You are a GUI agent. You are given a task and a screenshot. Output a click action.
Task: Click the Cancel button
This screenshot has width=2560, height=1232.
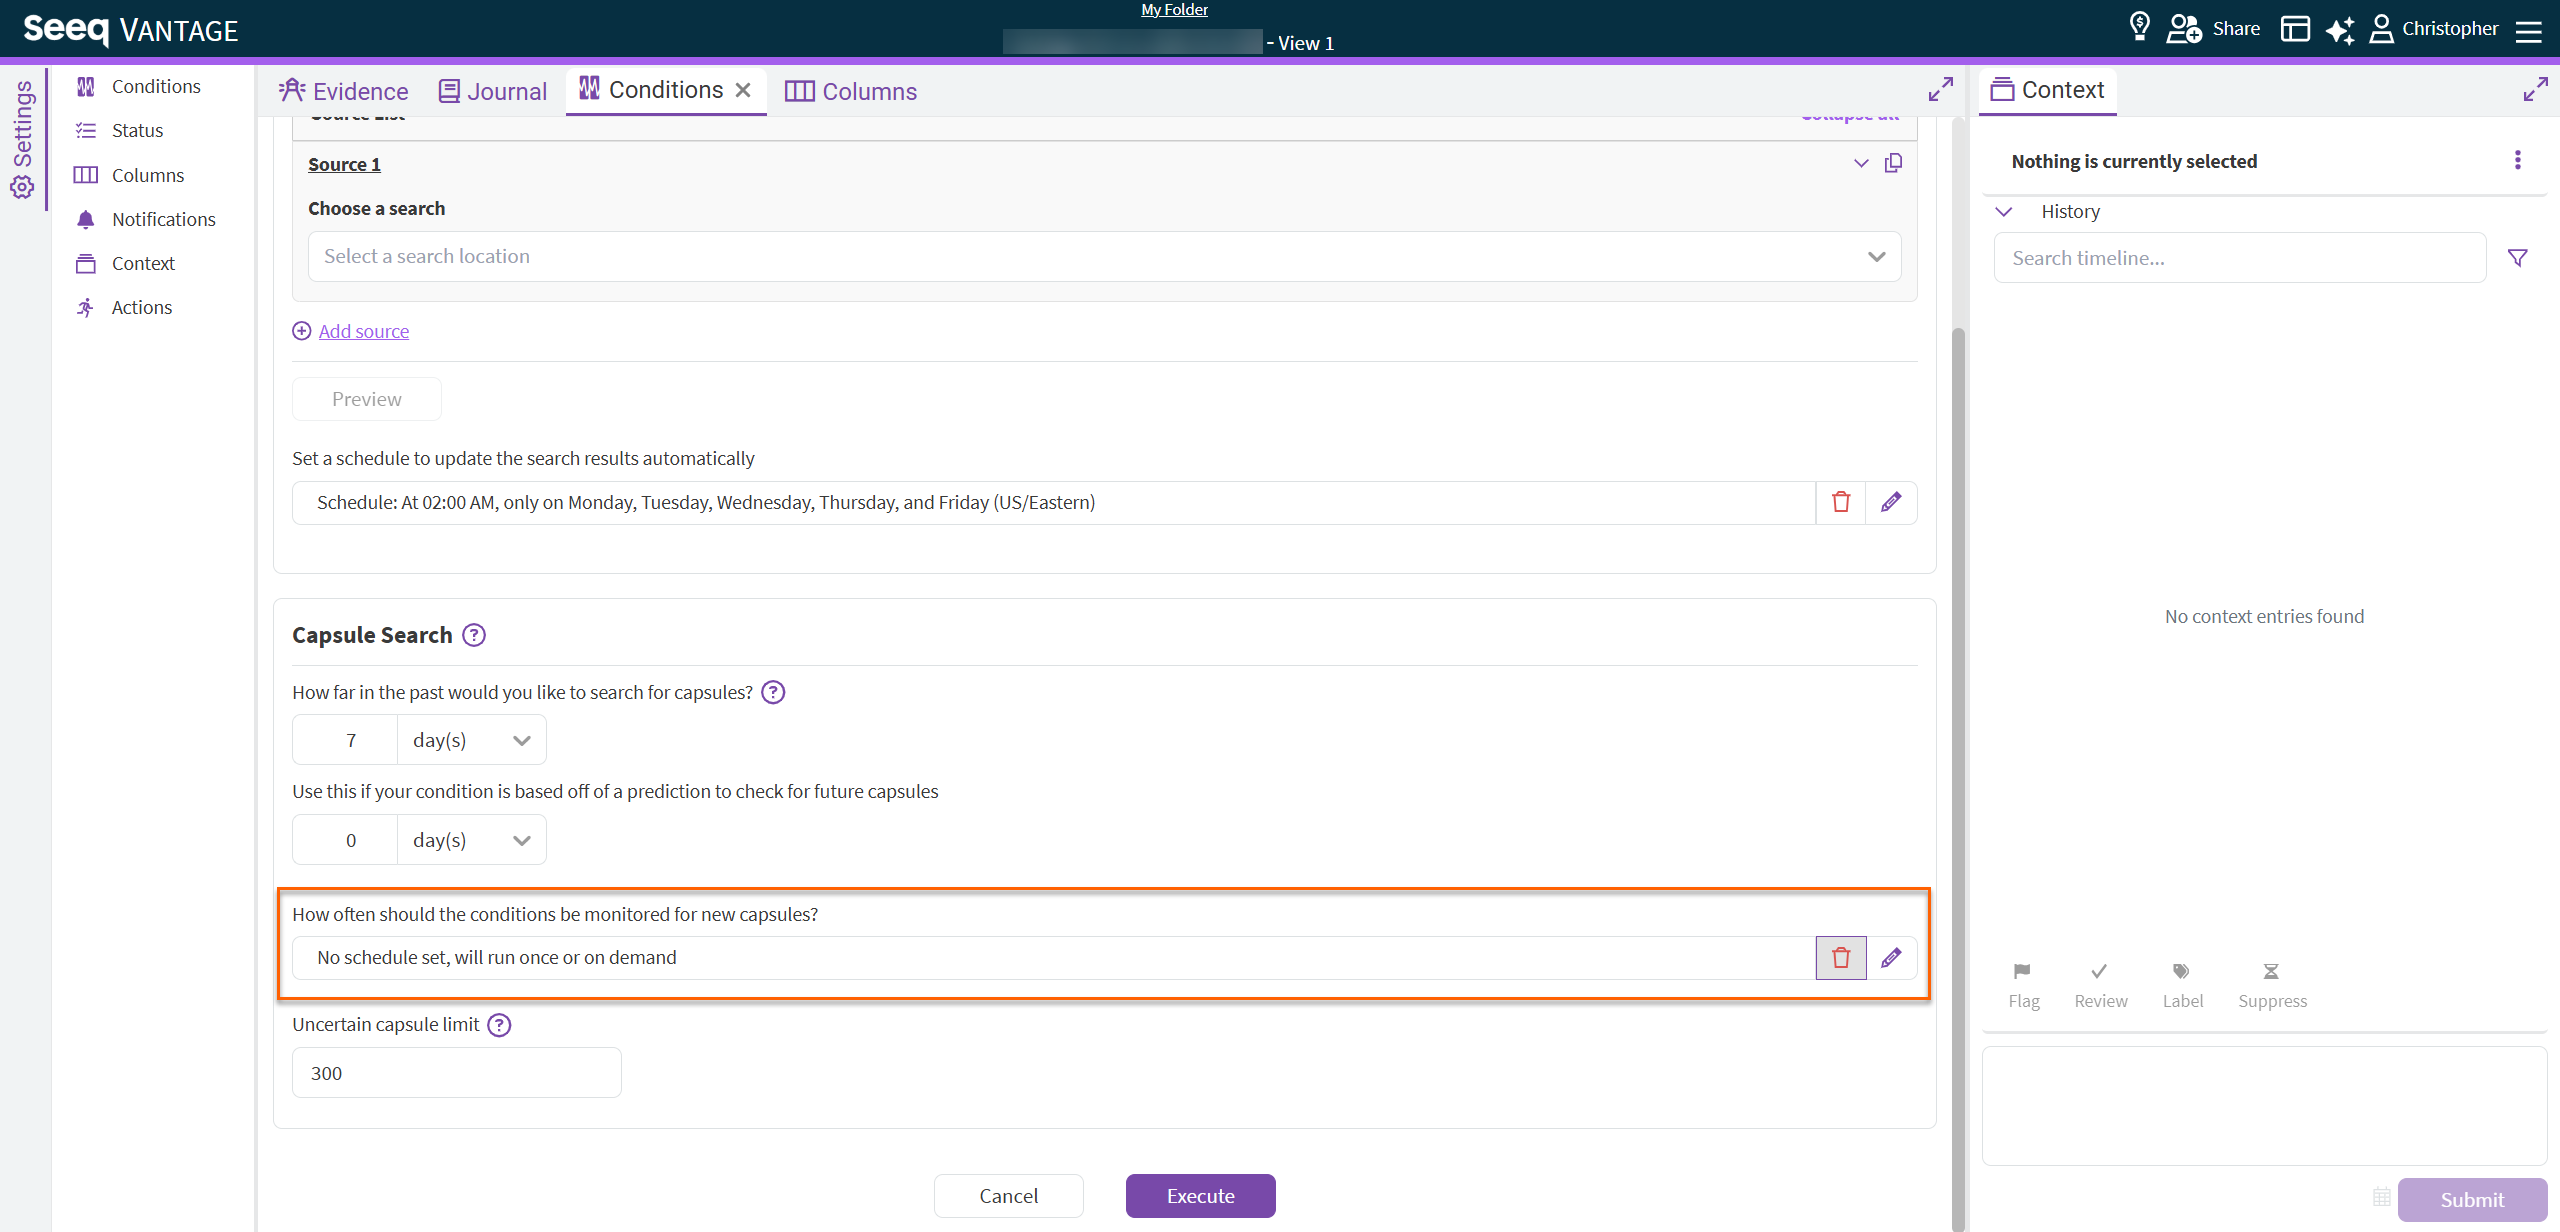(1009, 1196)
